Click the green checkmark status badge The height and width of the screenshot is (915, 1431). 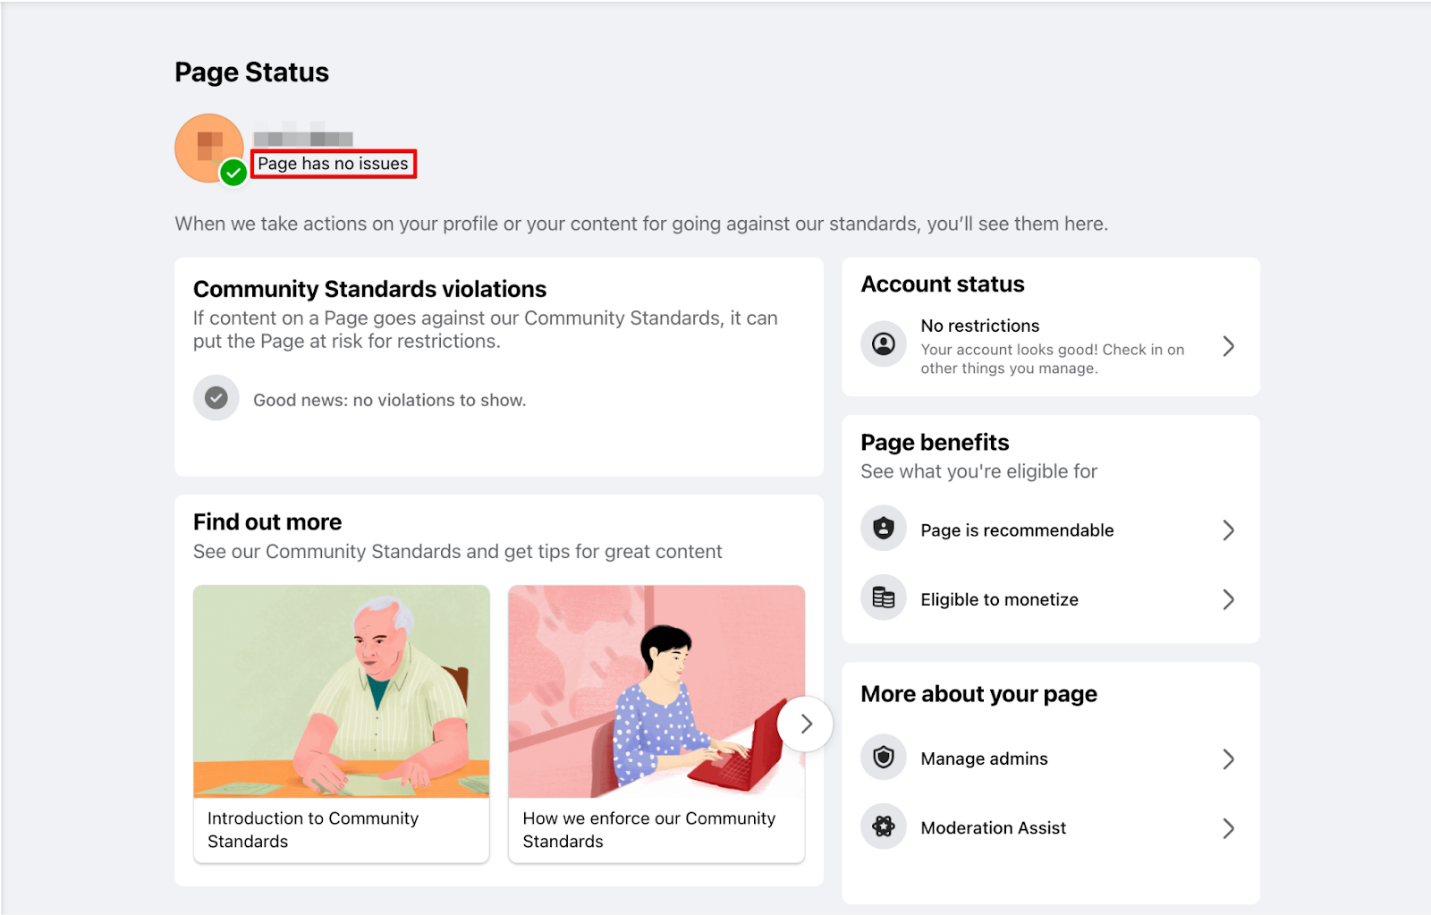pos(233,173)
